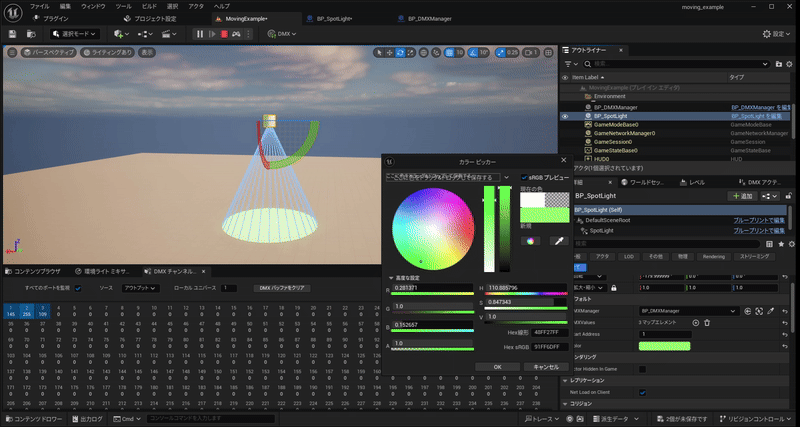Open the ファイル menu
The image size is (800, 427).
39,7
